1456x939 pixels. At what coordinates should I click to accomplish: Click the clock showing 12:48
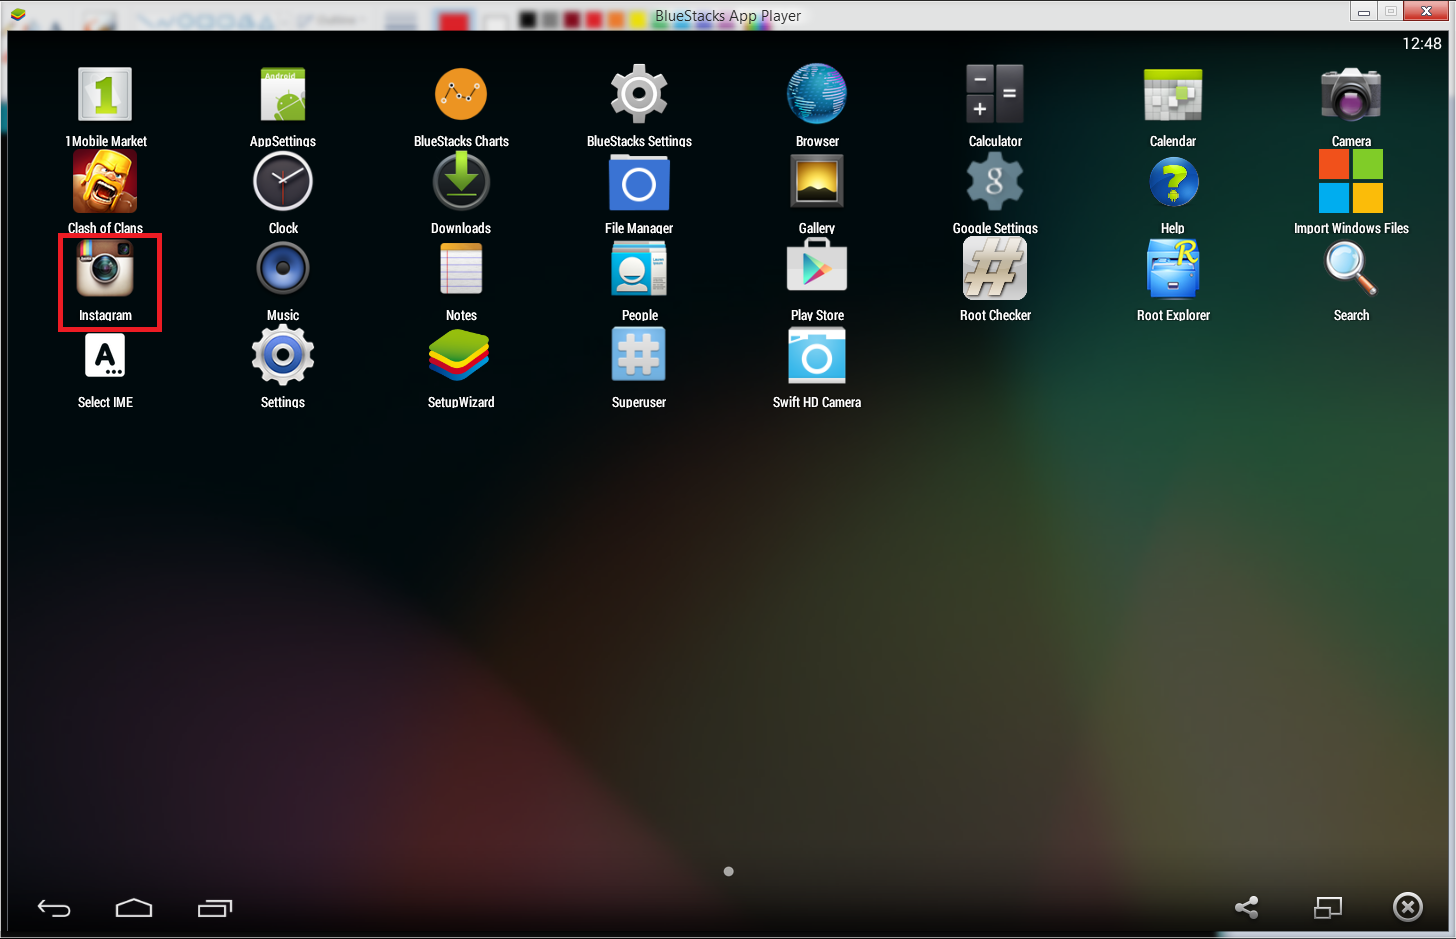click(1421, 43)
